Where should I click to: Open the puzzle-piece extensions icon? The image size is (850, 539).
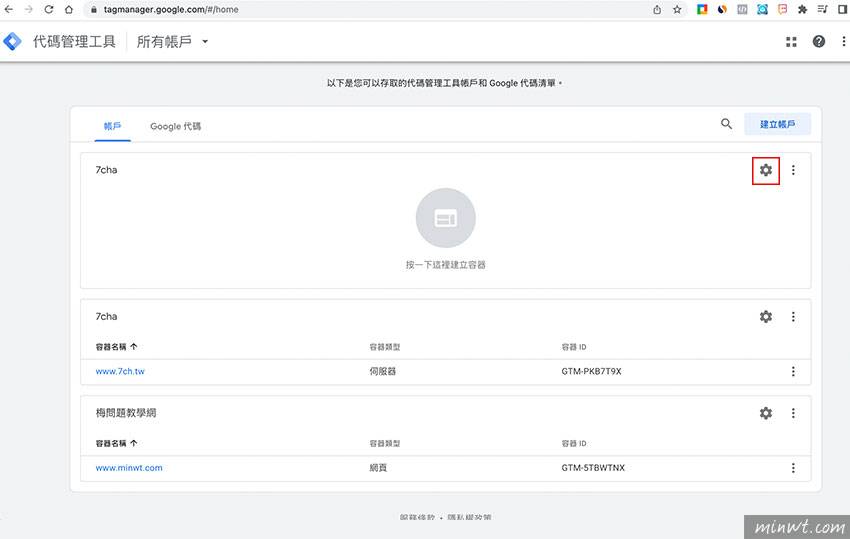(x=802, y=9)
